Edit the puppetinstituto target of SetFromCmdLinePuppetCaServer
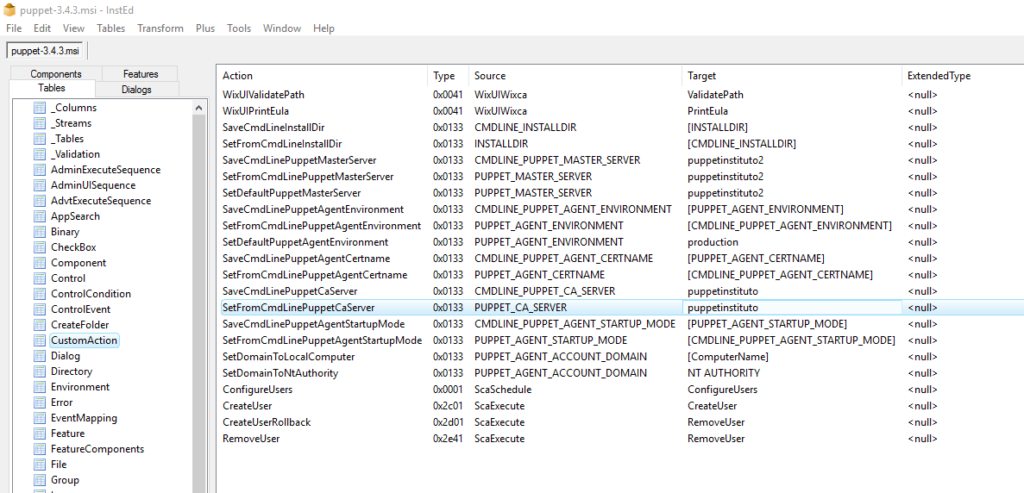The height and width of the screenshot is (493, 1024). tap(791, 308)
